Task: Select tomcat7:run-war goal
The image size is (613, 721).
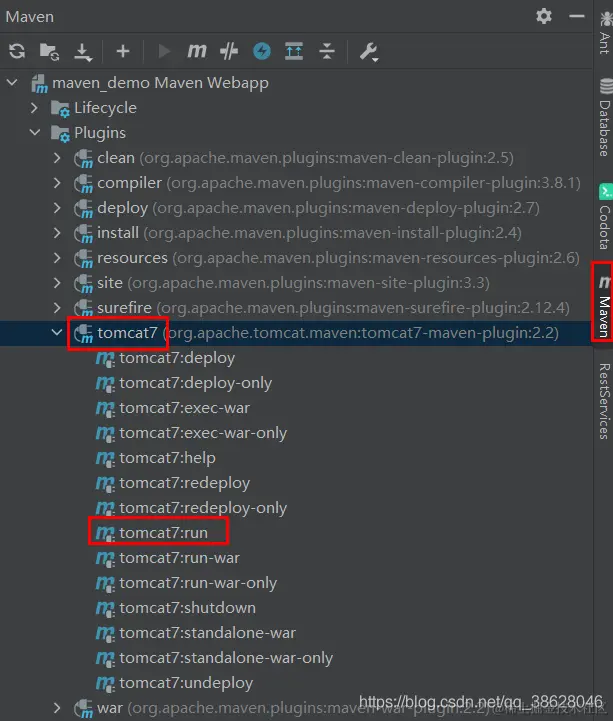Action: (x=179, y=558)
